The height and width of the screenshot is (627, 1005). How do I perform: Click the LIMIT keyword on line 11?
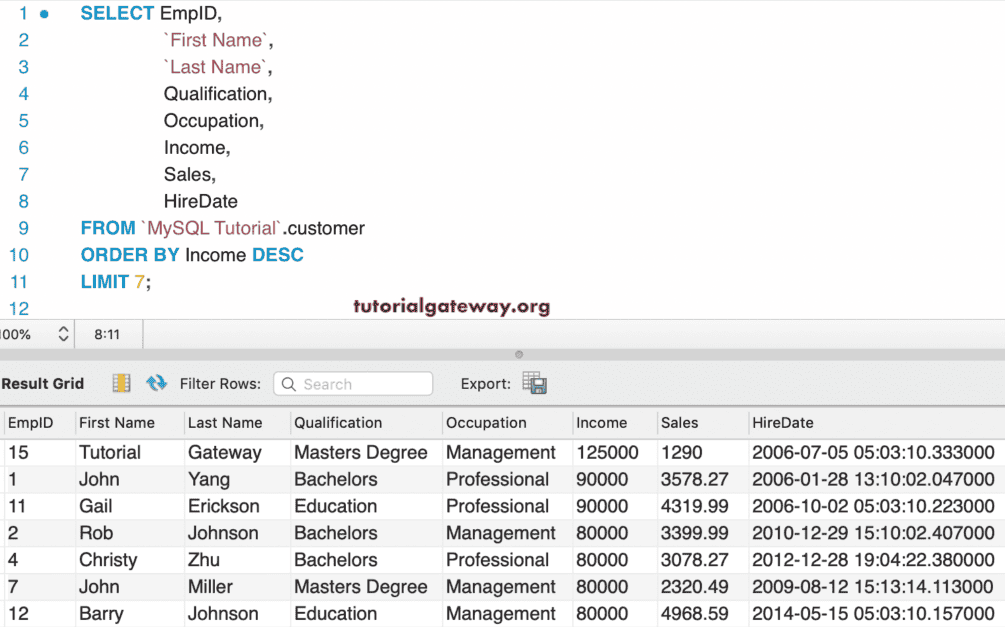coord(104,283)
